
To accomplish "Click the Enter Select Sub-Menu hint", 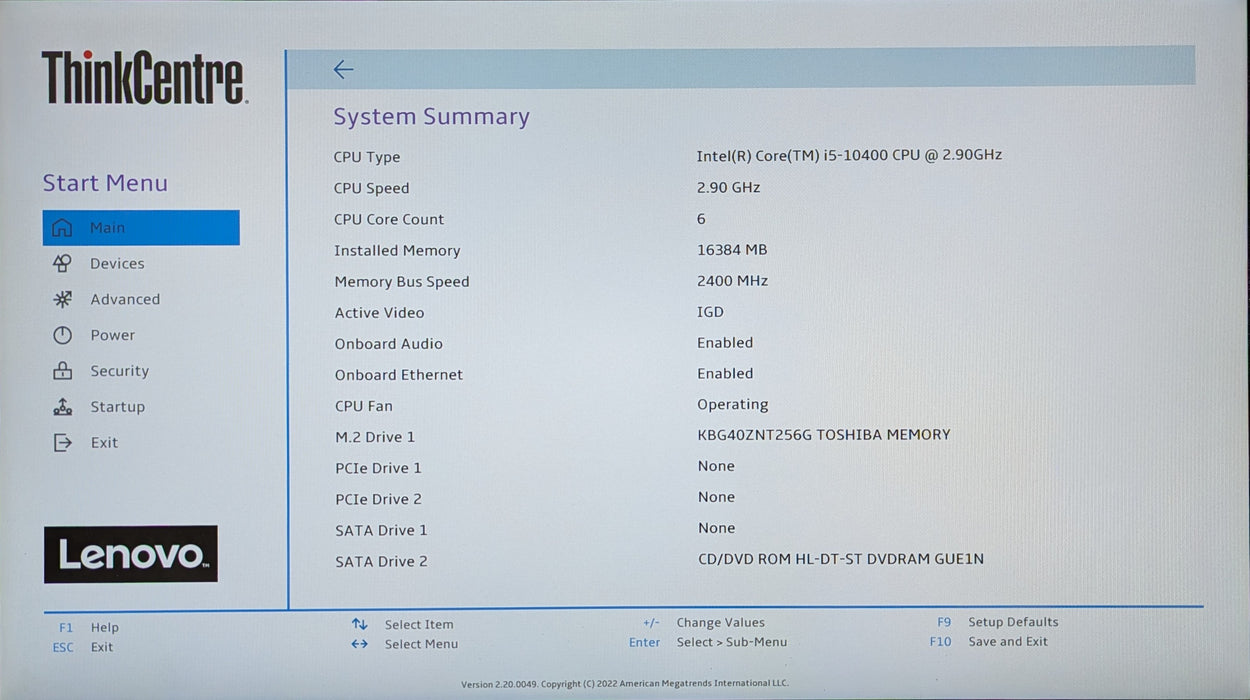I will tap(708, 642).
